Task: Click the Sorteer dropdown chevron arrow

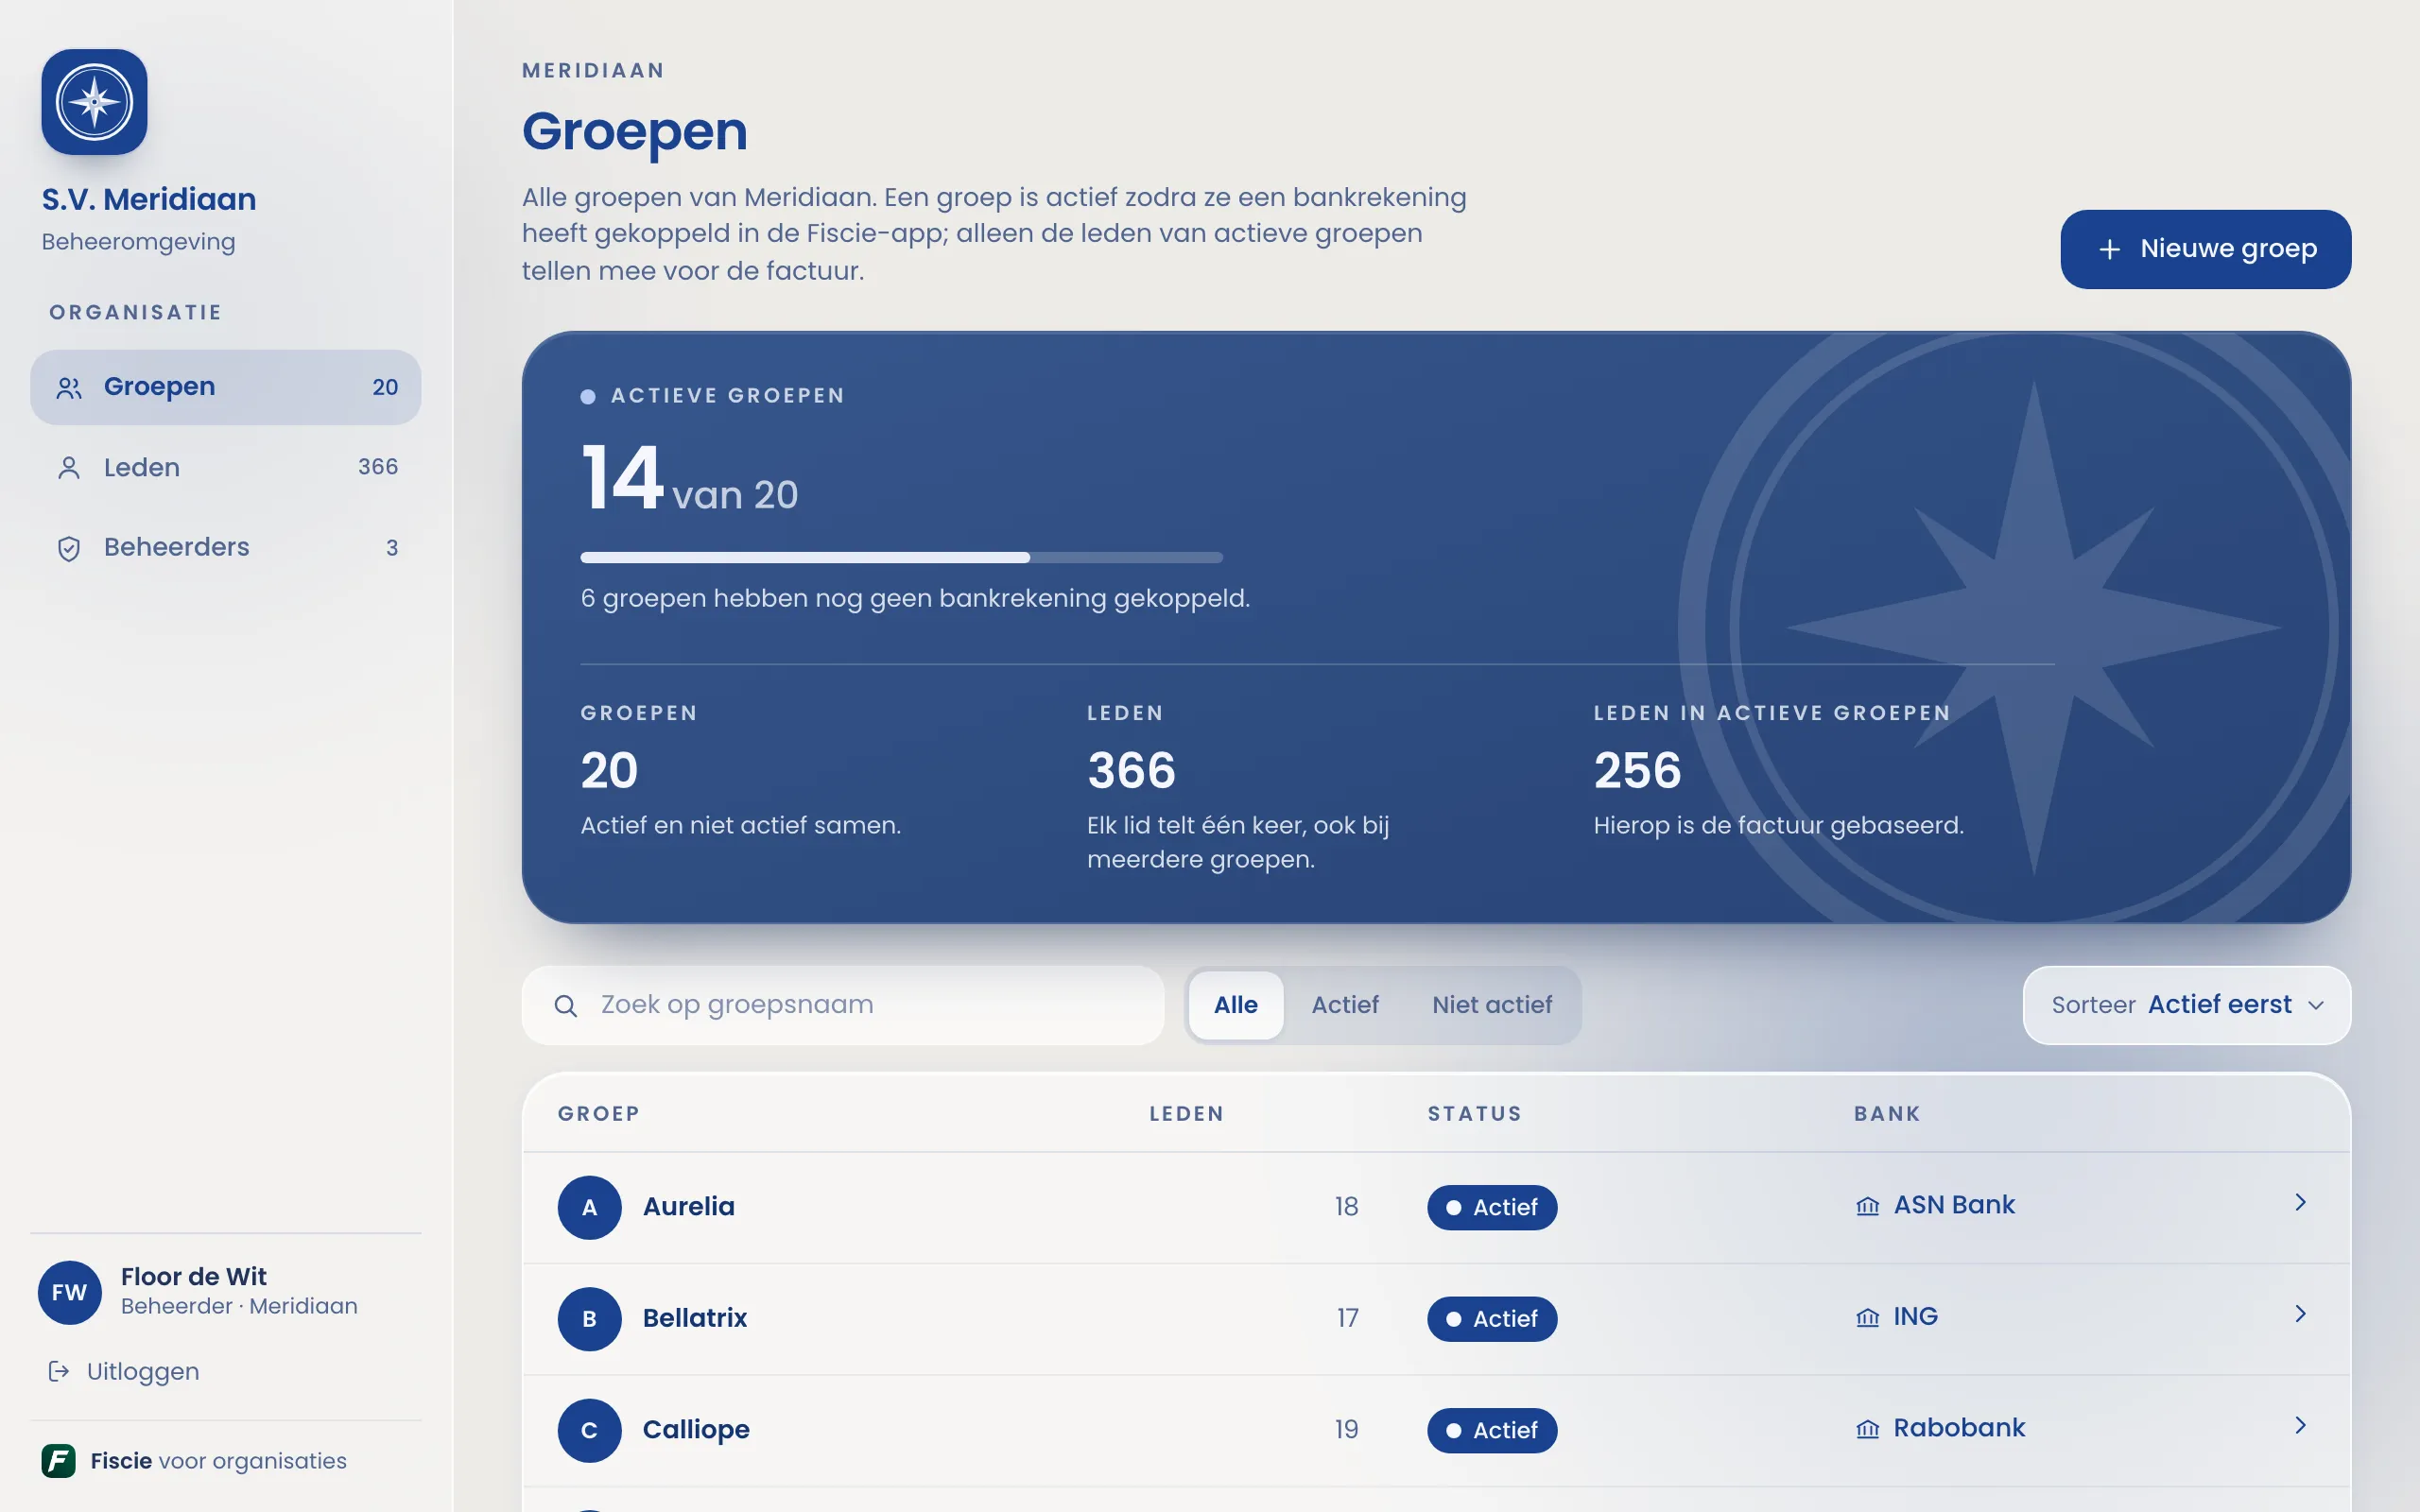Action: [x=2316, y=1006]
